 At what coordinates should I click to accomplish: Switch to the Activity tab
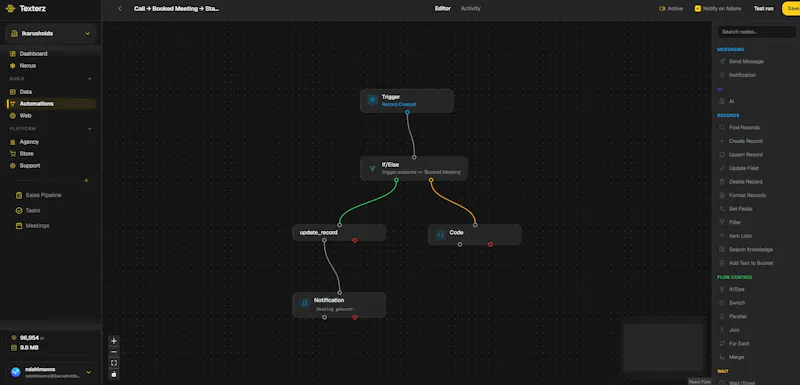click(x=470, y=9)
